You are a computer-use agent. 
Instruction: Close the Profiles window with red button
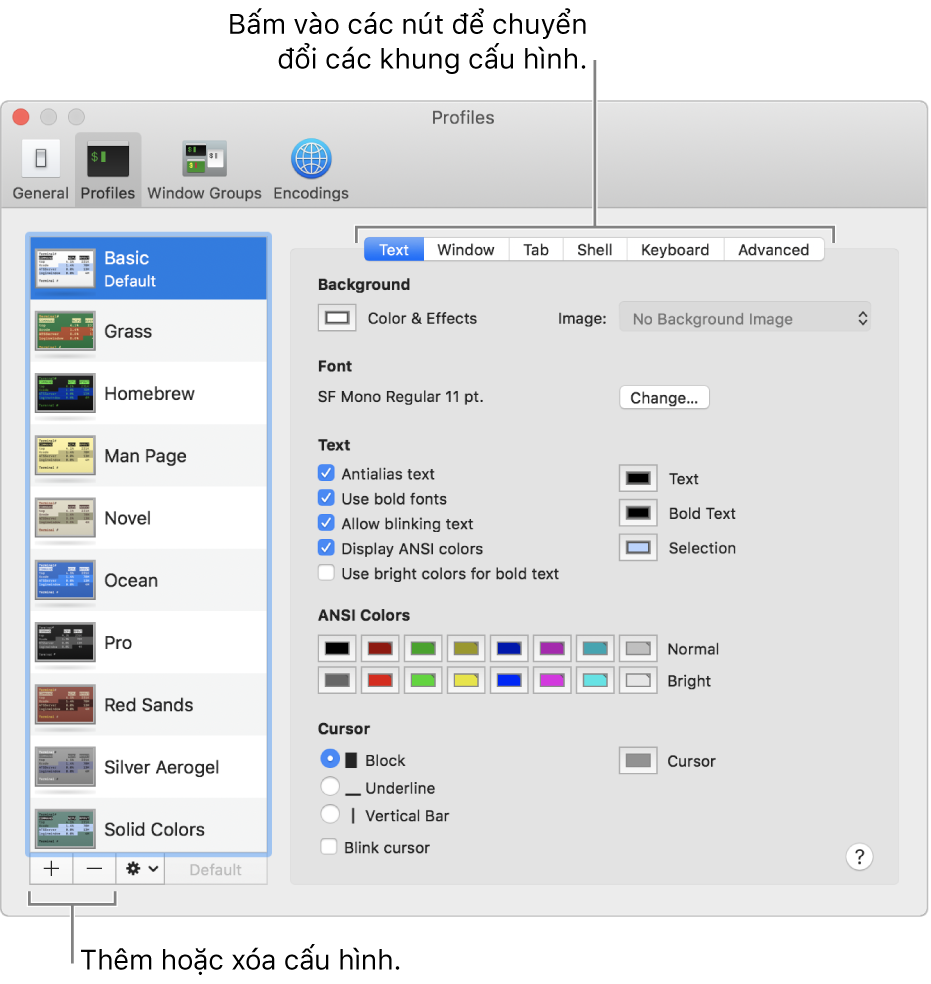coord(21,117)
